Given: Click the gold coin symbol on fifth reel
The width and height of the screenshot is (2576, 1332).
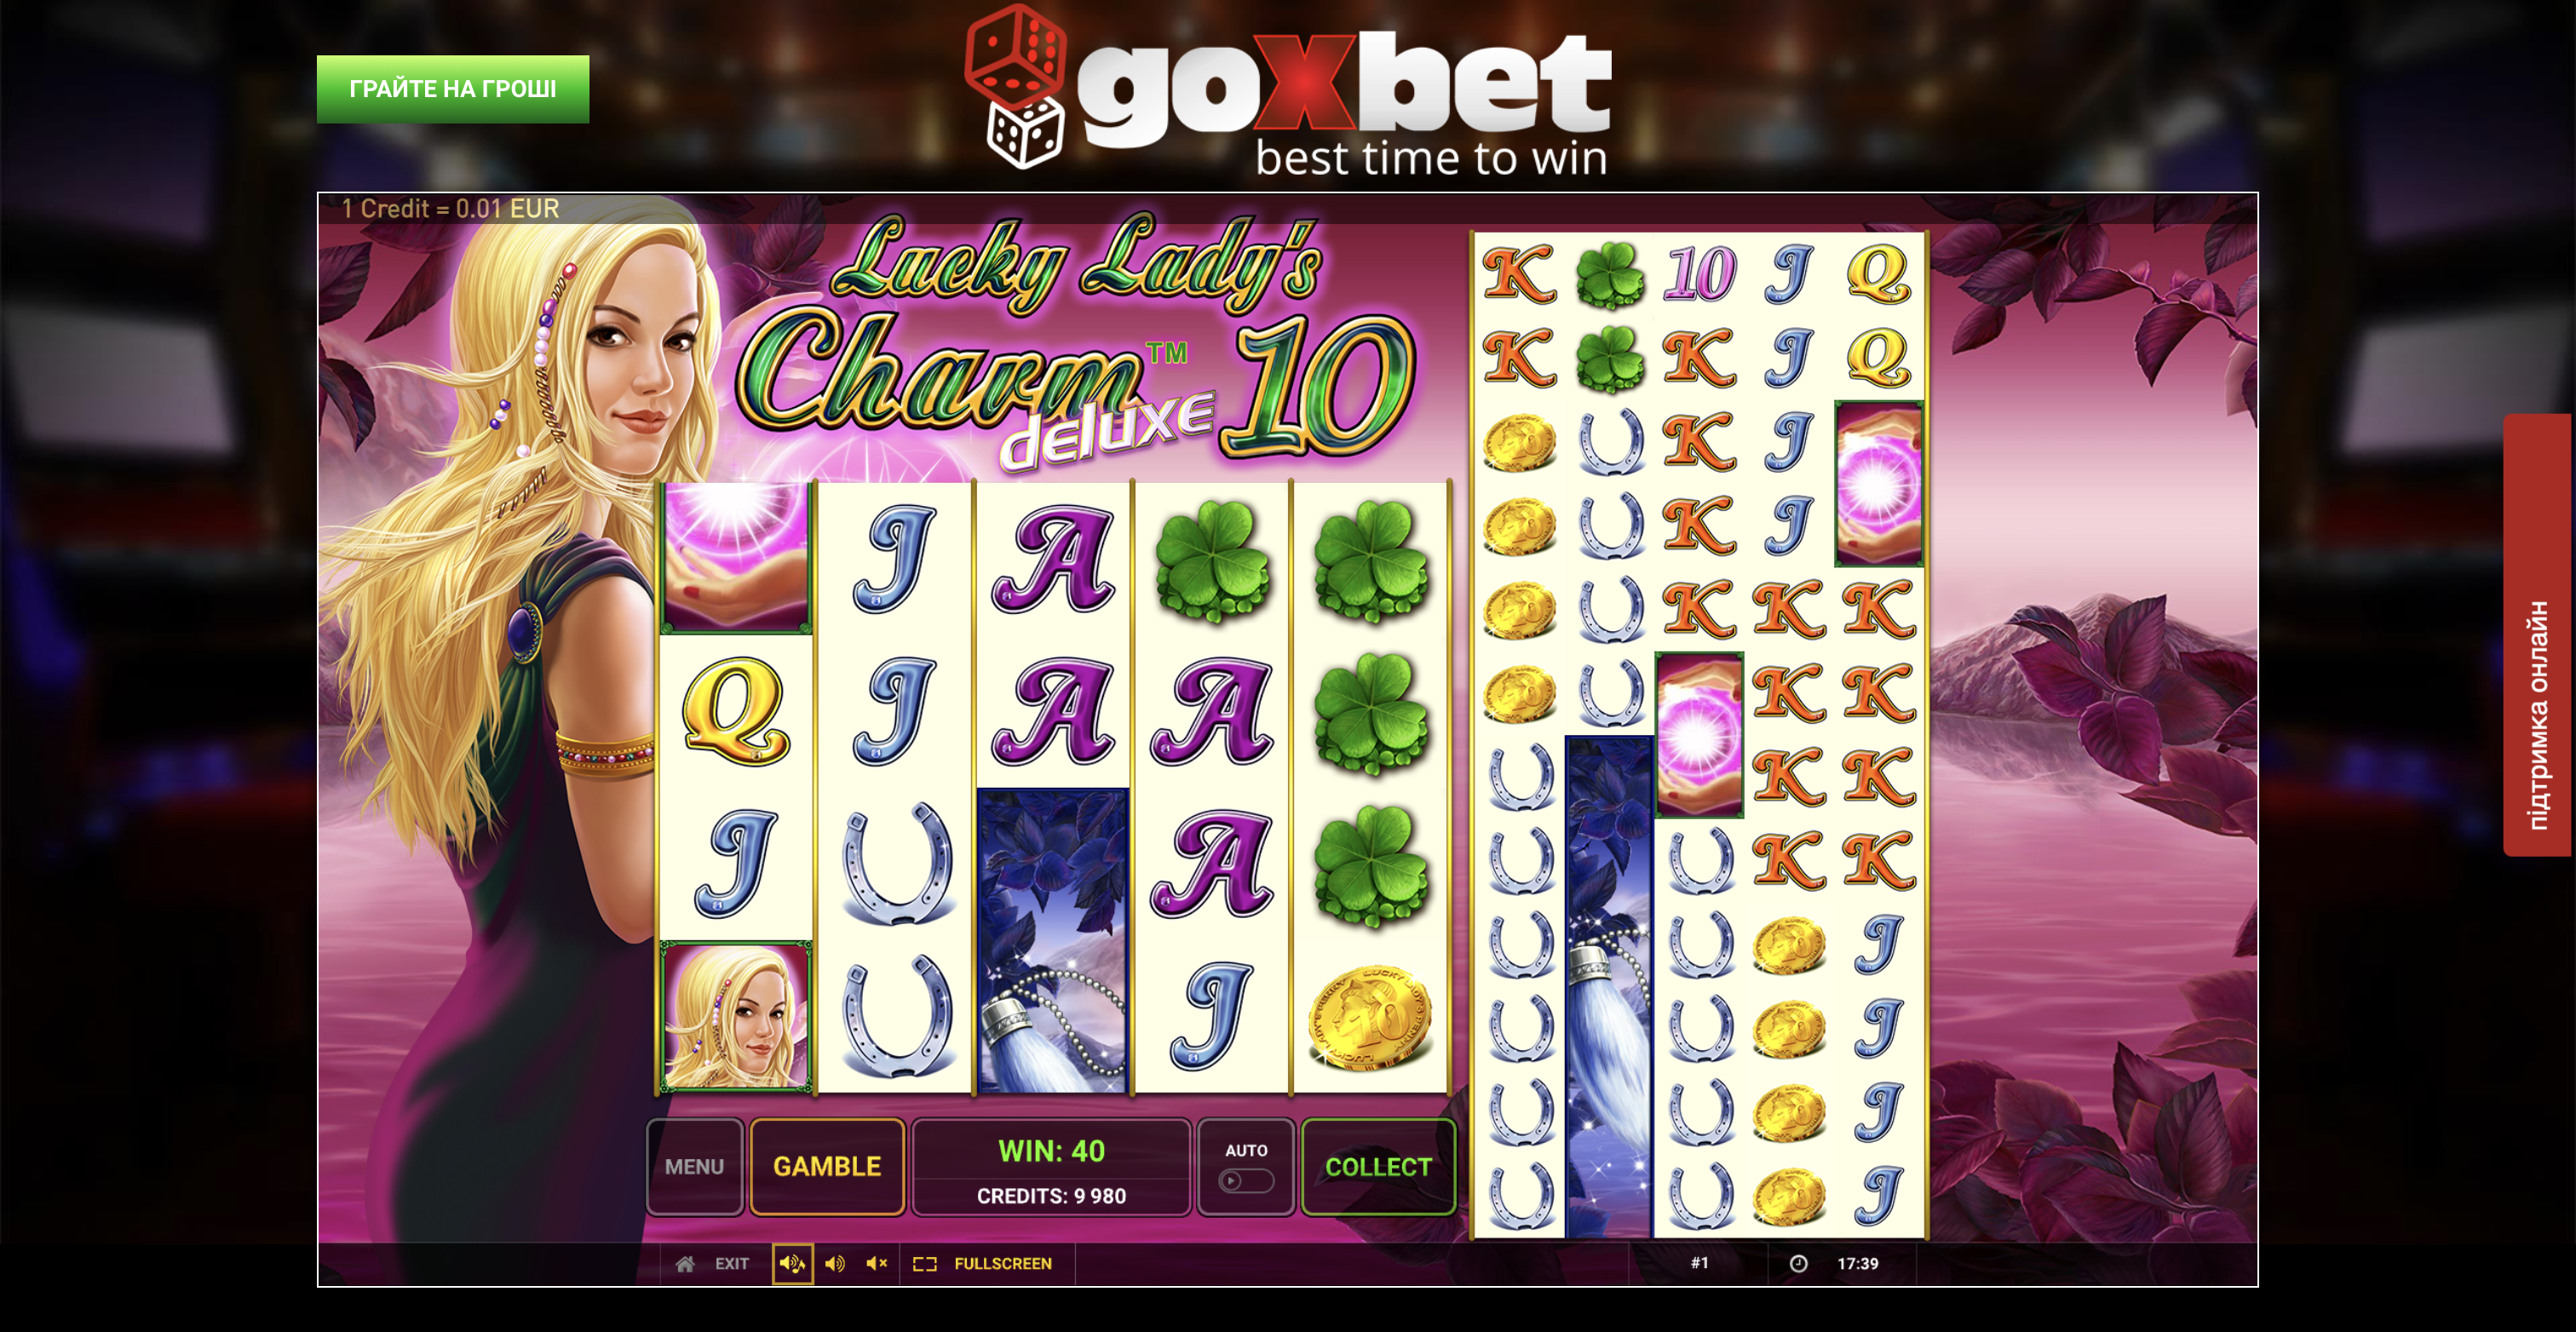Looking at the screenshot, I should (1371, 1018).
